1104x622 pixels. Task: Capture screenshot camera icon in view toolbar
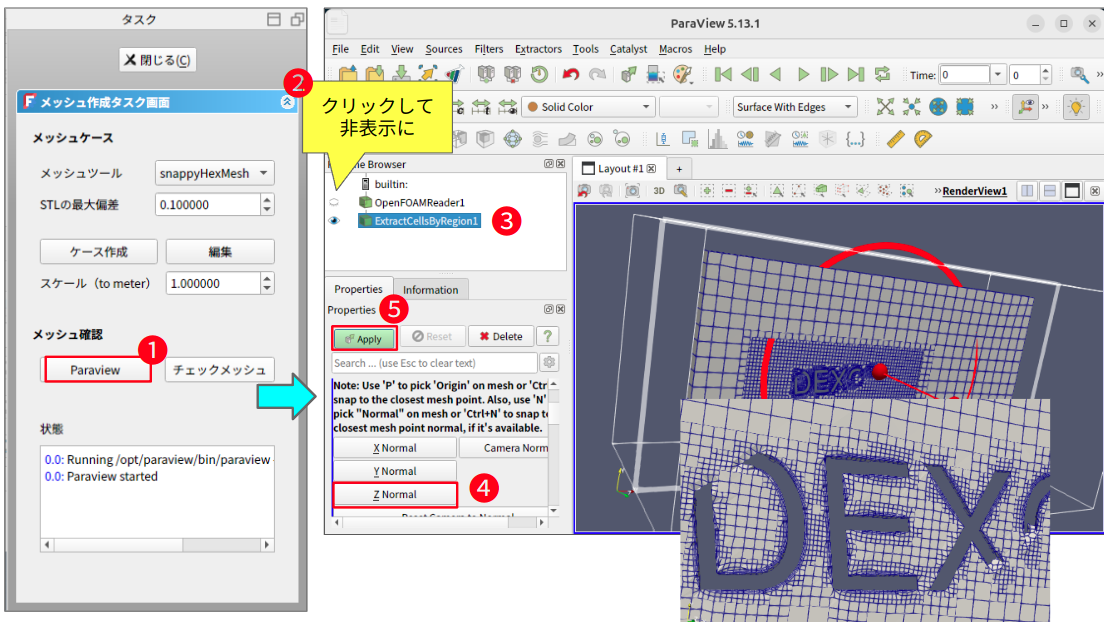632,190
